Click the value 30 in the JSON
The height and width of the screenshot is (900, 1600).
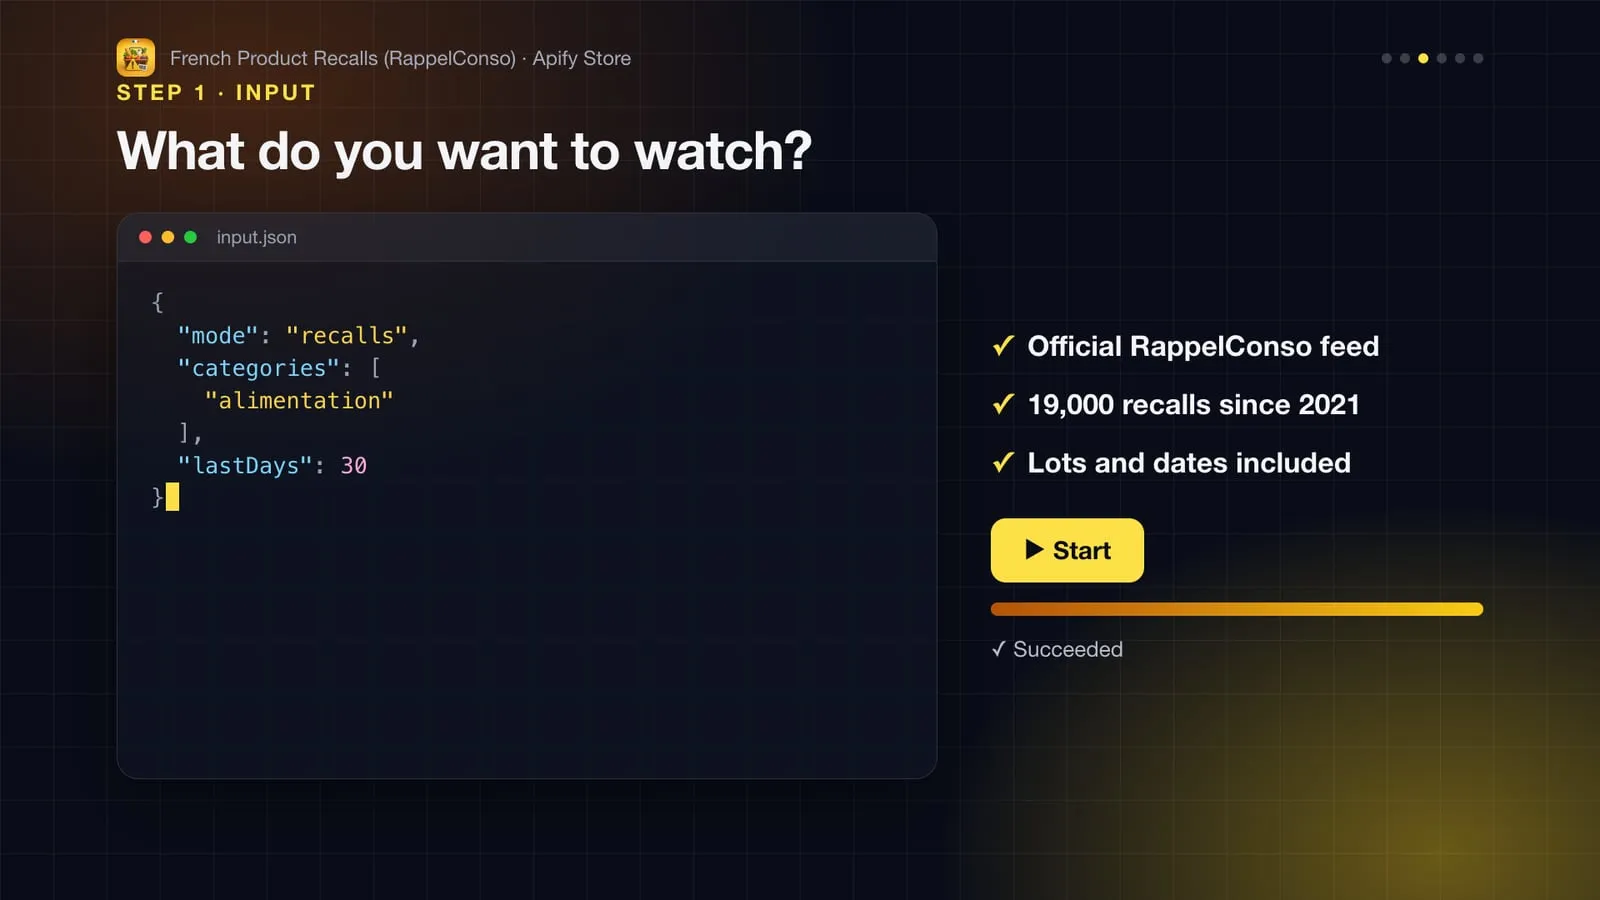click(x=354, y=465)
